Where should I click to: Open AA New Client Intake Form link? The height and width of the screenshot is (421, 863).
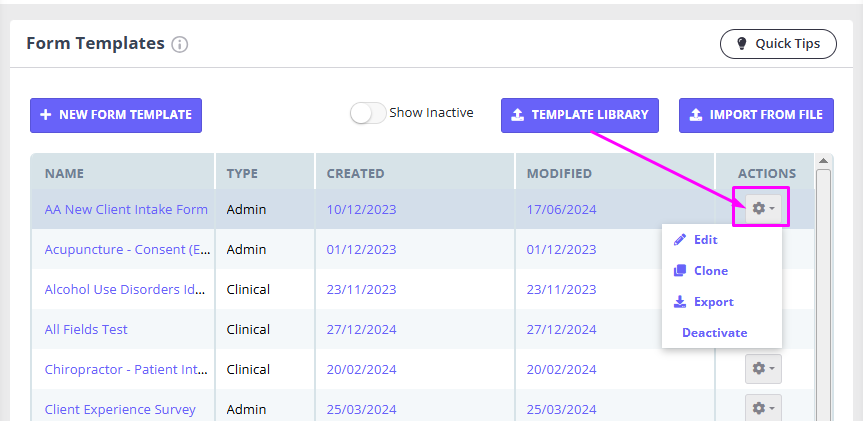(126, 210)
